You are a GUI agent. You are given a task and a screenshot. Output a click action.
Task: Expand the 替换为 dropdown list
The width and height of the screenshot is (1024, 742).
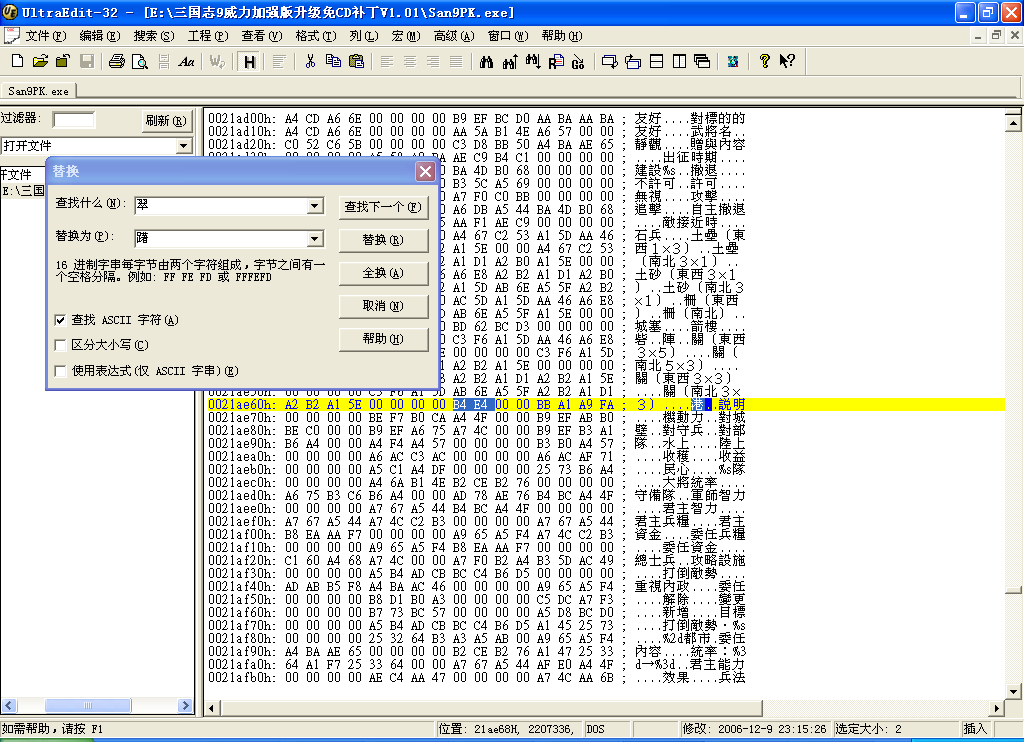click(315, 239)
